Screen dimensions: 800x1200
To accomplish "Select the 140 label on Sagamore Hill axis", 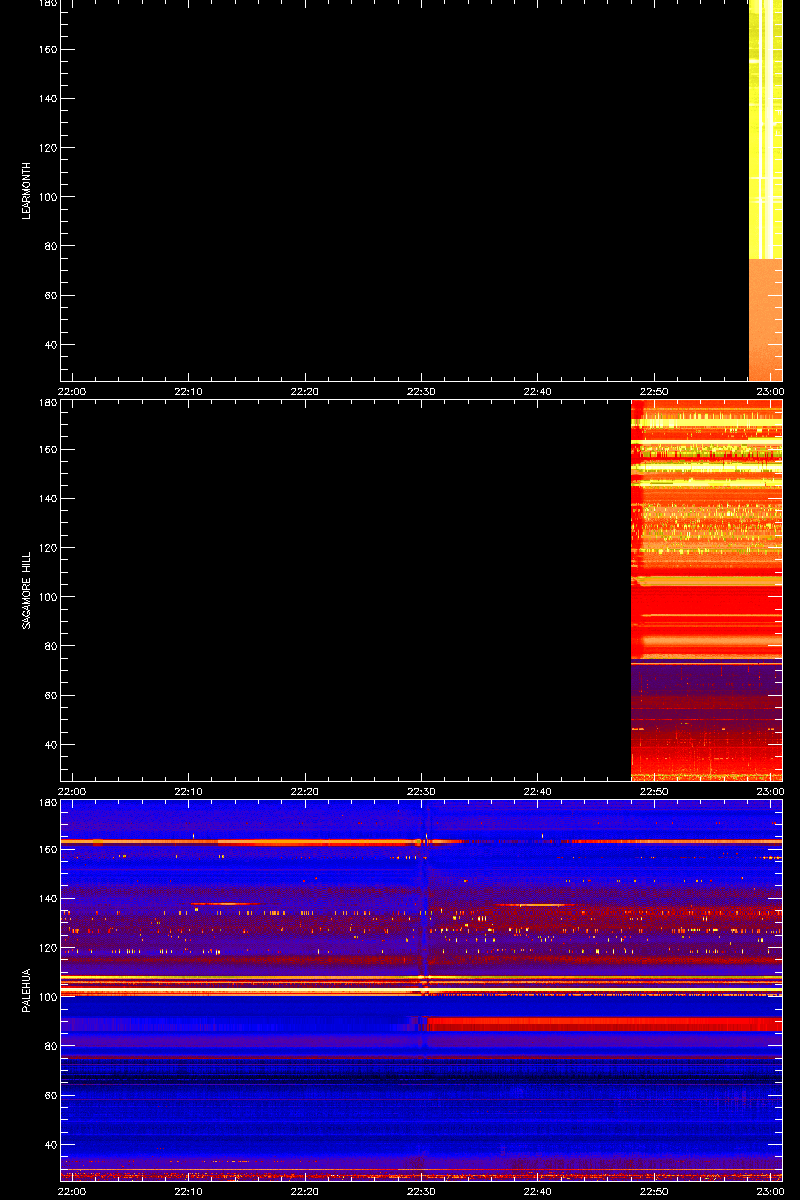I will pos(47,498).
